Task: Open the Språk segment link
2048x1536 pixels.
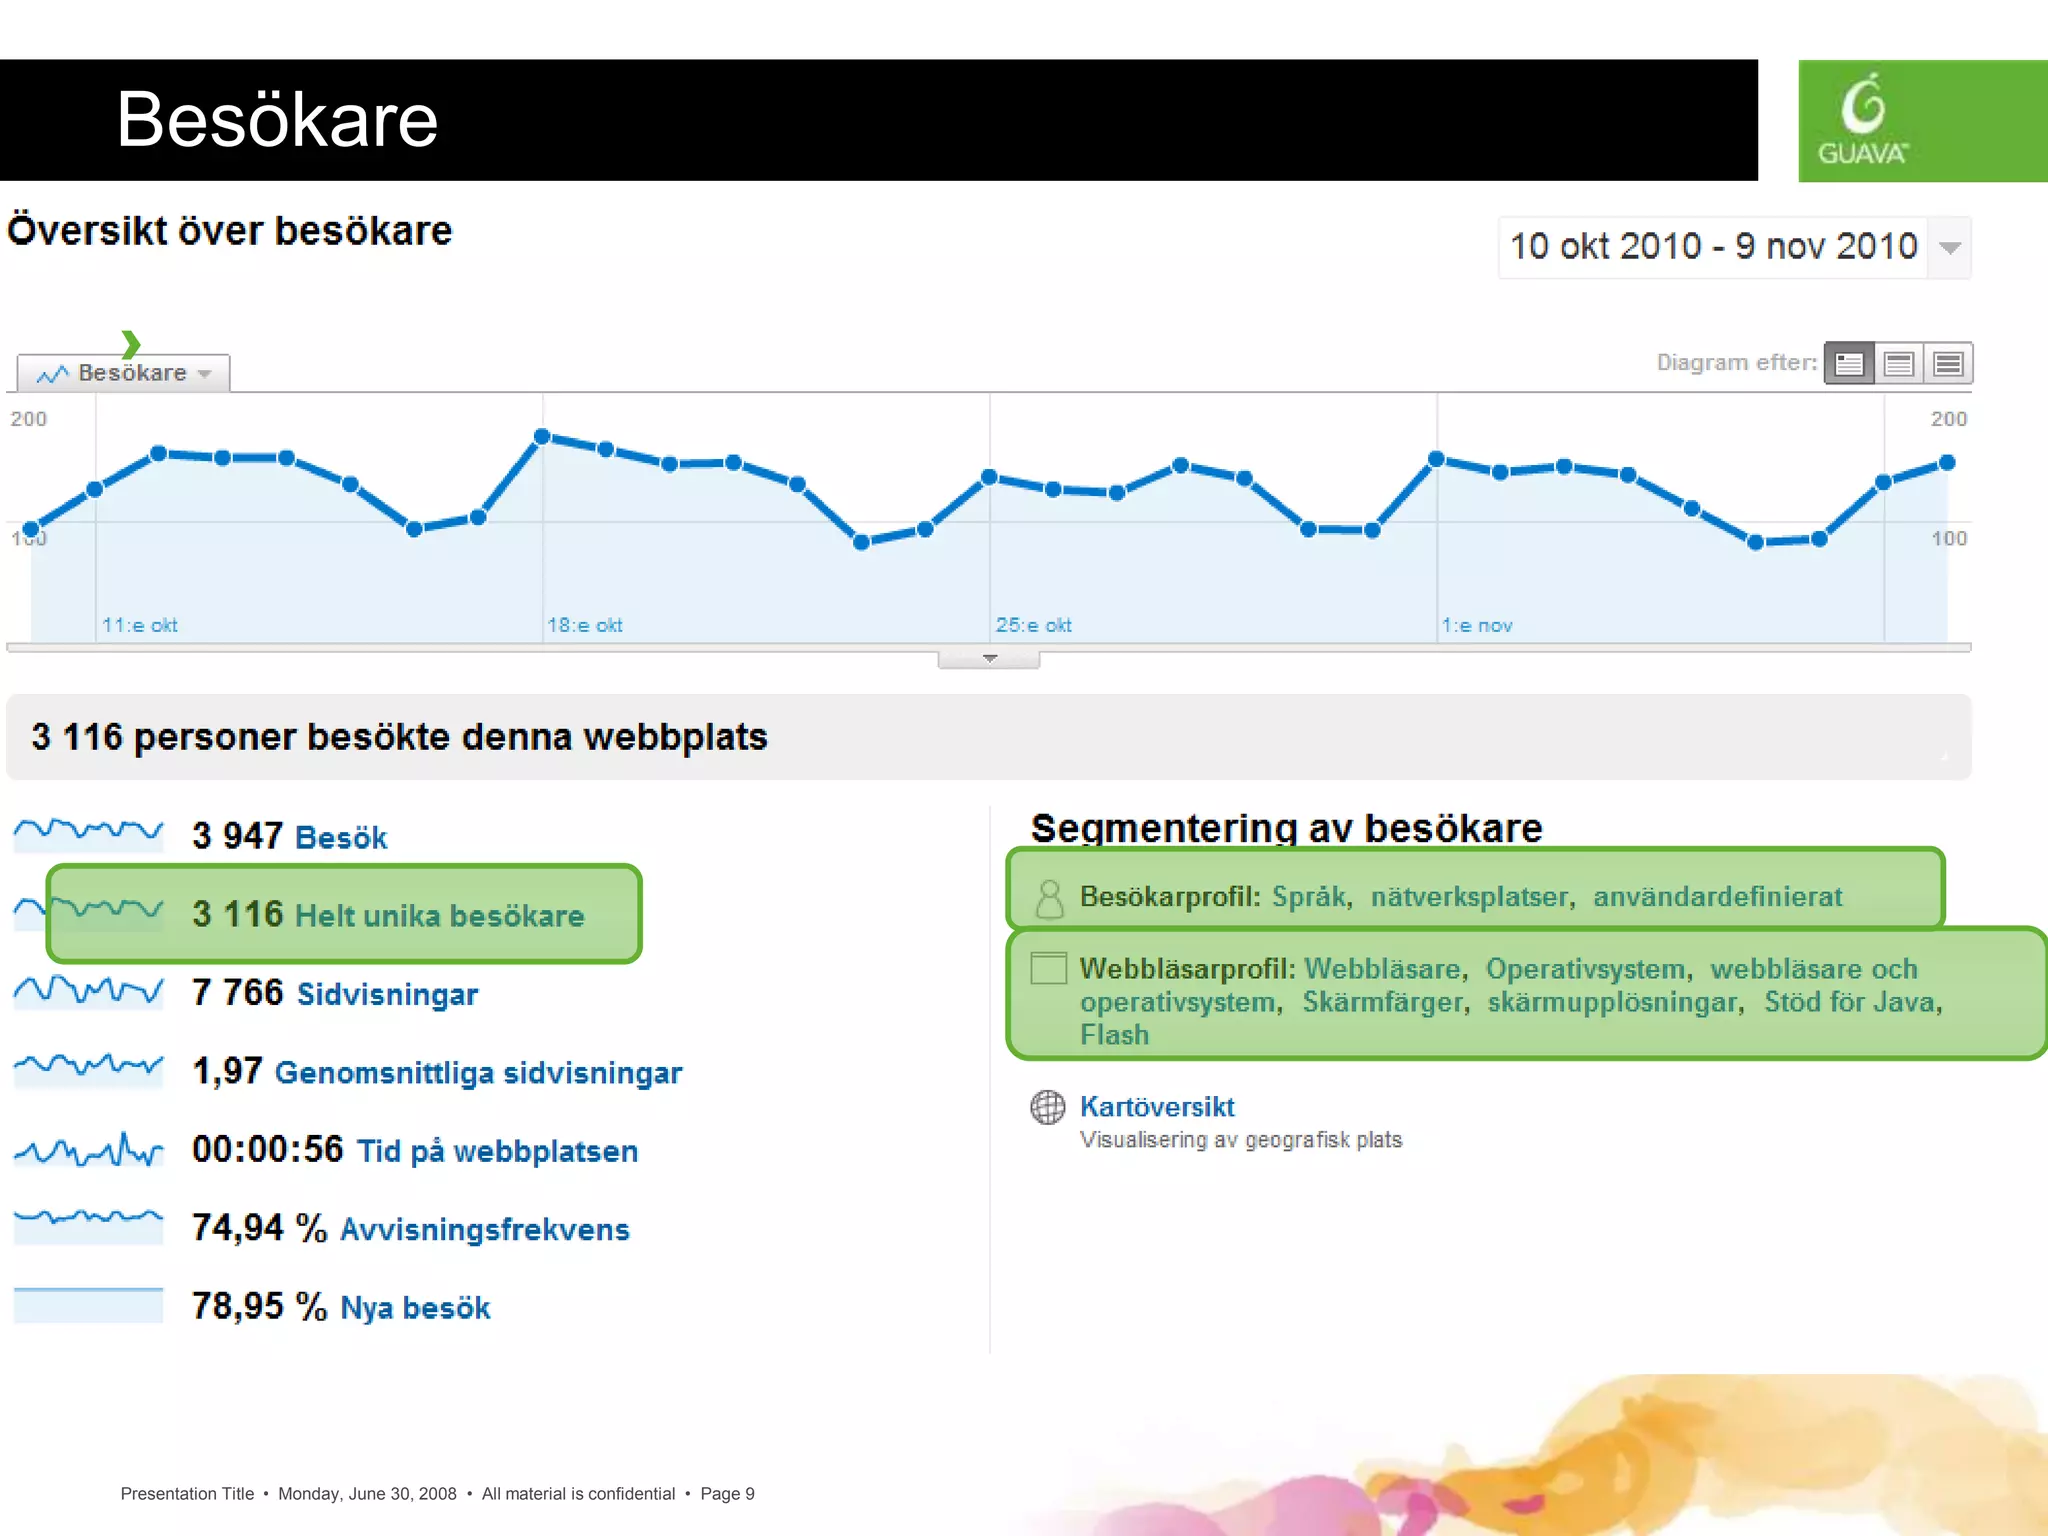Action: pyautogui.click(x=1308, y=896)
